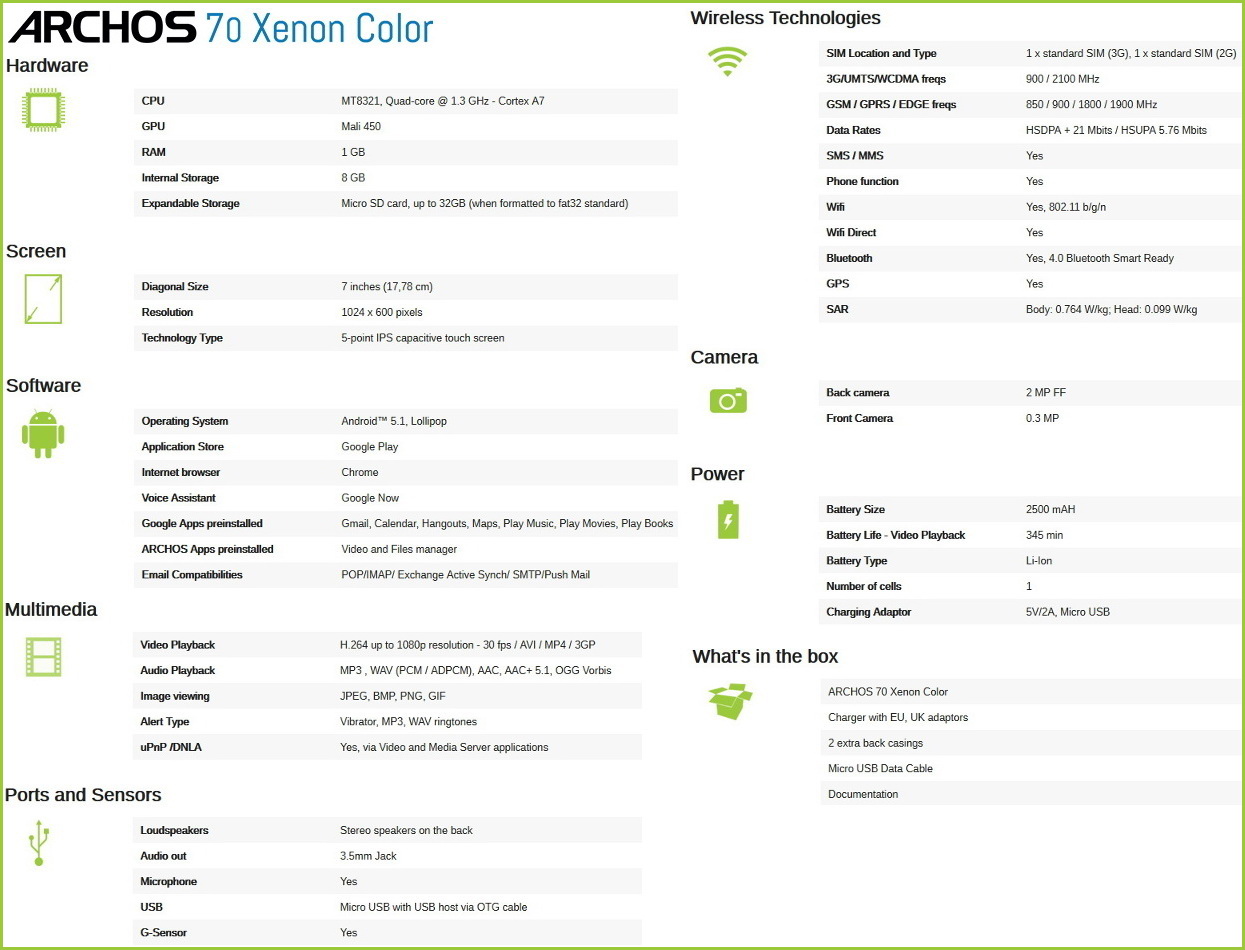Click the ARCHOS Apps preinstalled label
1245x950 pixels.
click(x=207, y=549)
